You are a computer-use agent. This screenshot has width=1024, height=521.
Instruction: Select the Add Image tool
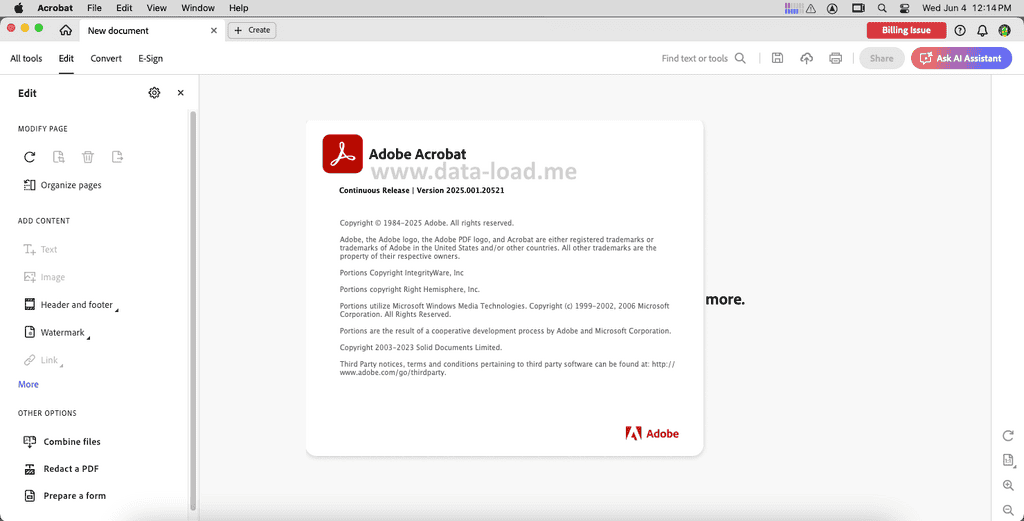pos(44,277)
